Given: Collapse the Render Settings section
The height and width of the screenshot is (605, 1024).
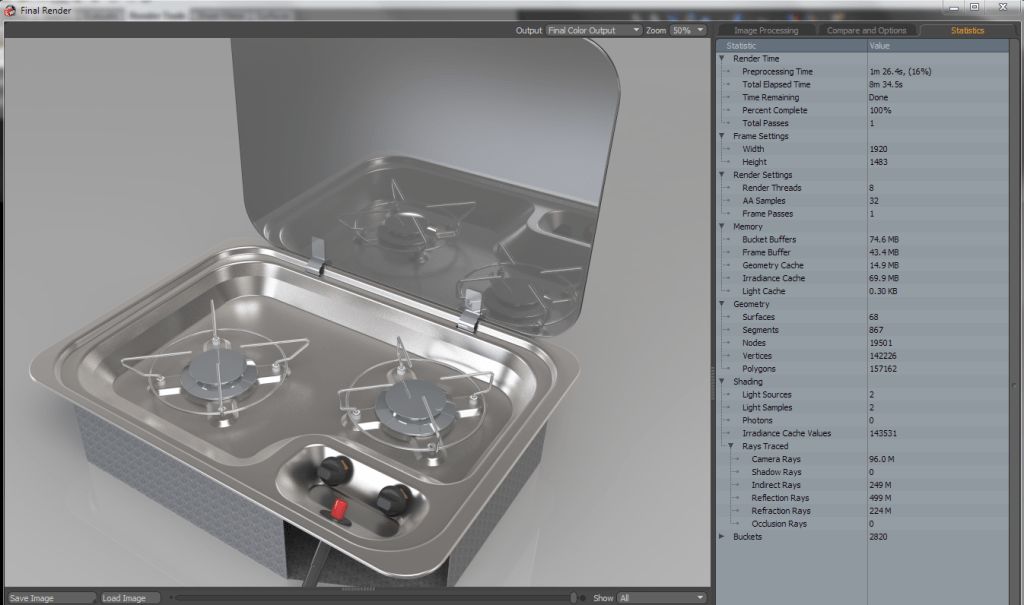Looking at the screenshot, I should [721, 174].
